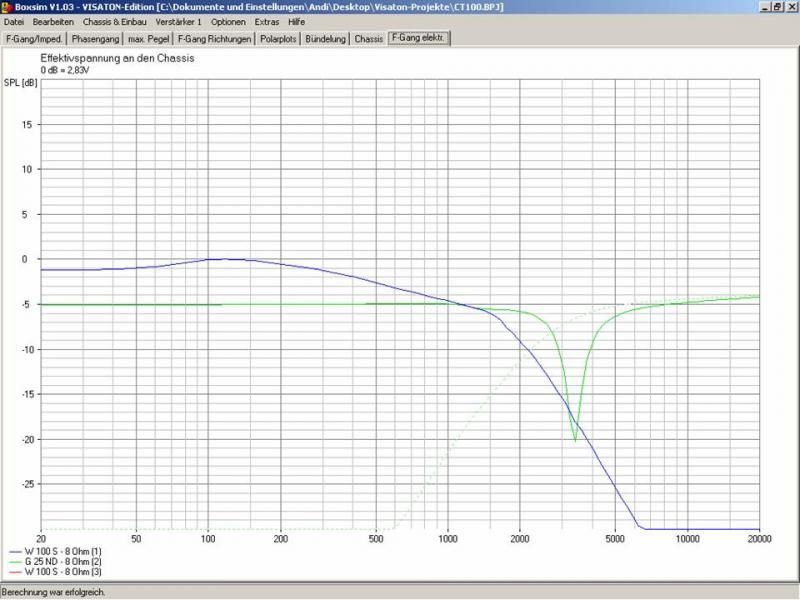Switch to the F-Gang/Imped. tab

pyautogui.click(x=33, y=39)
